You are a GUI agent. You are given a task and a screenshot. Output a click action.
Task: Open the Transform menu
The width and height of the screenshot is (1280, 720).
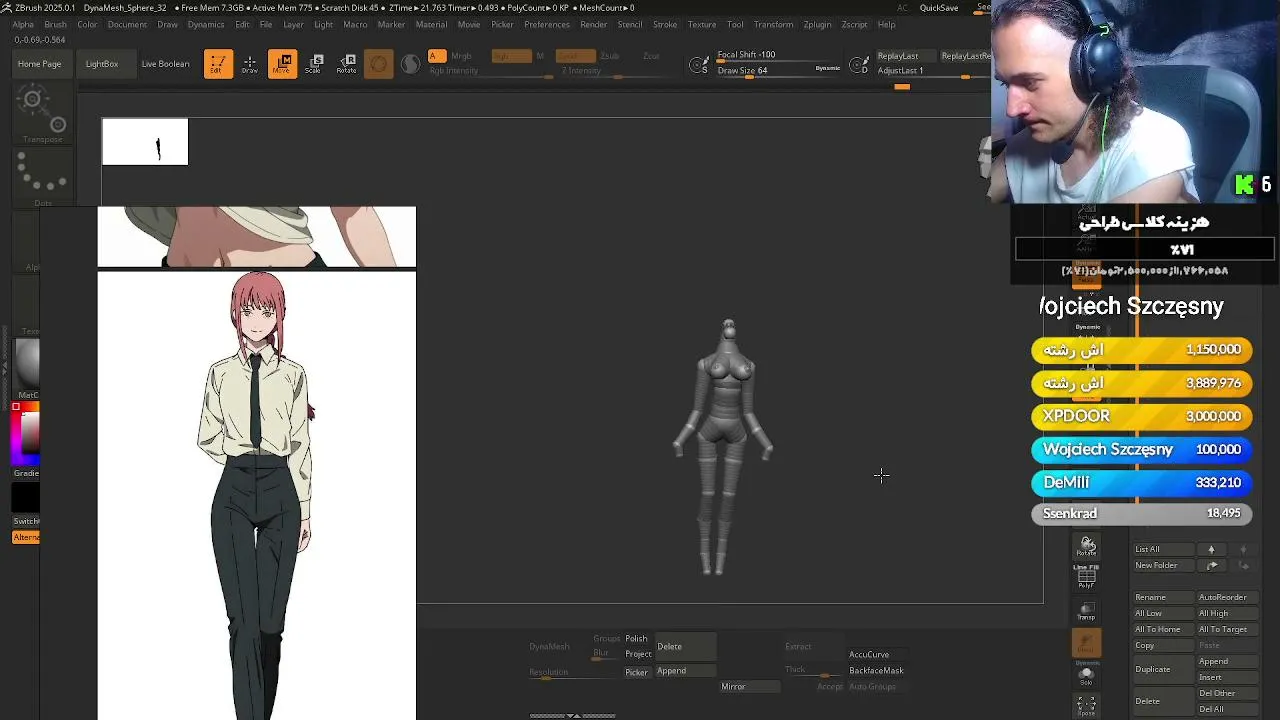[773, 24]
